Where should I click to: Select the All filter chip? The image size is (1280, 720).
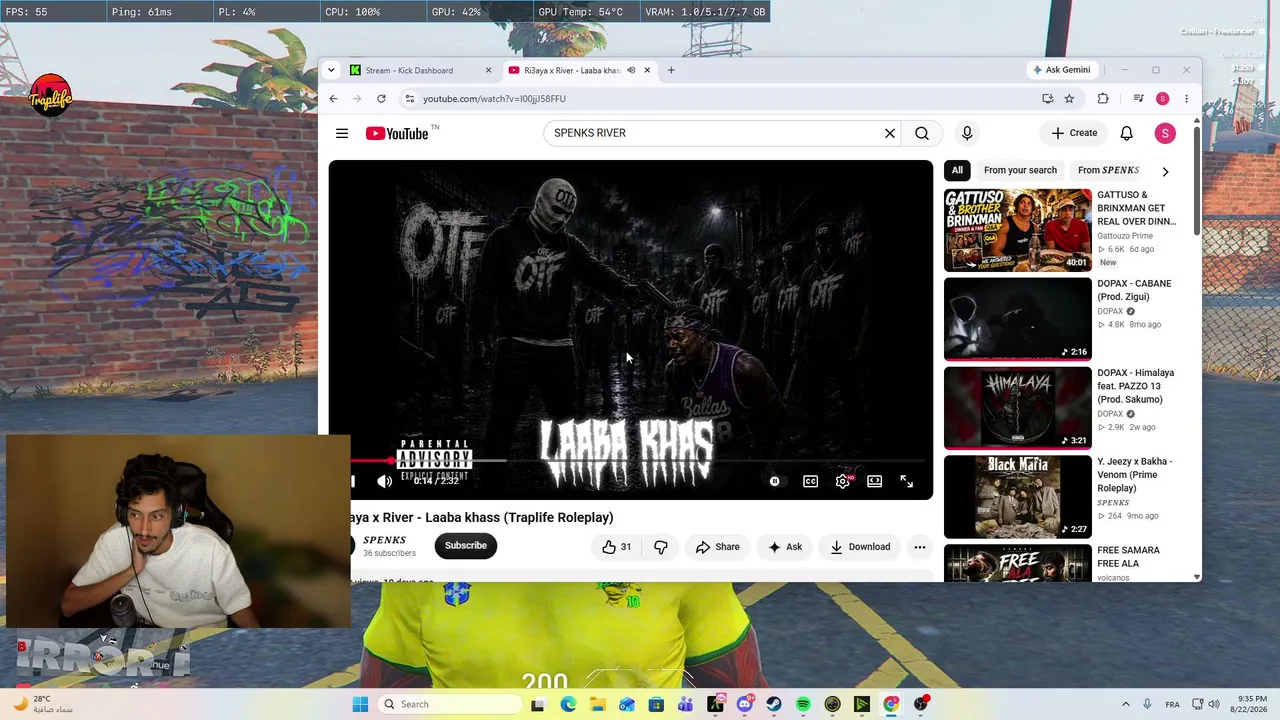click(x=957, y=170)
